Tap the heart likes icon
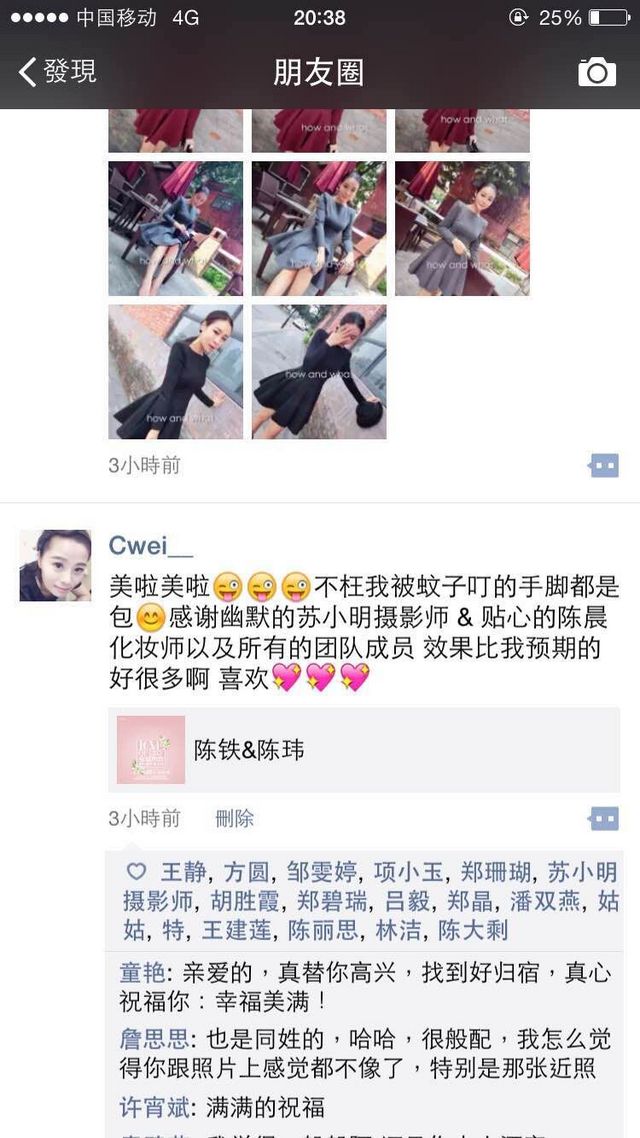 coord(136,871)
